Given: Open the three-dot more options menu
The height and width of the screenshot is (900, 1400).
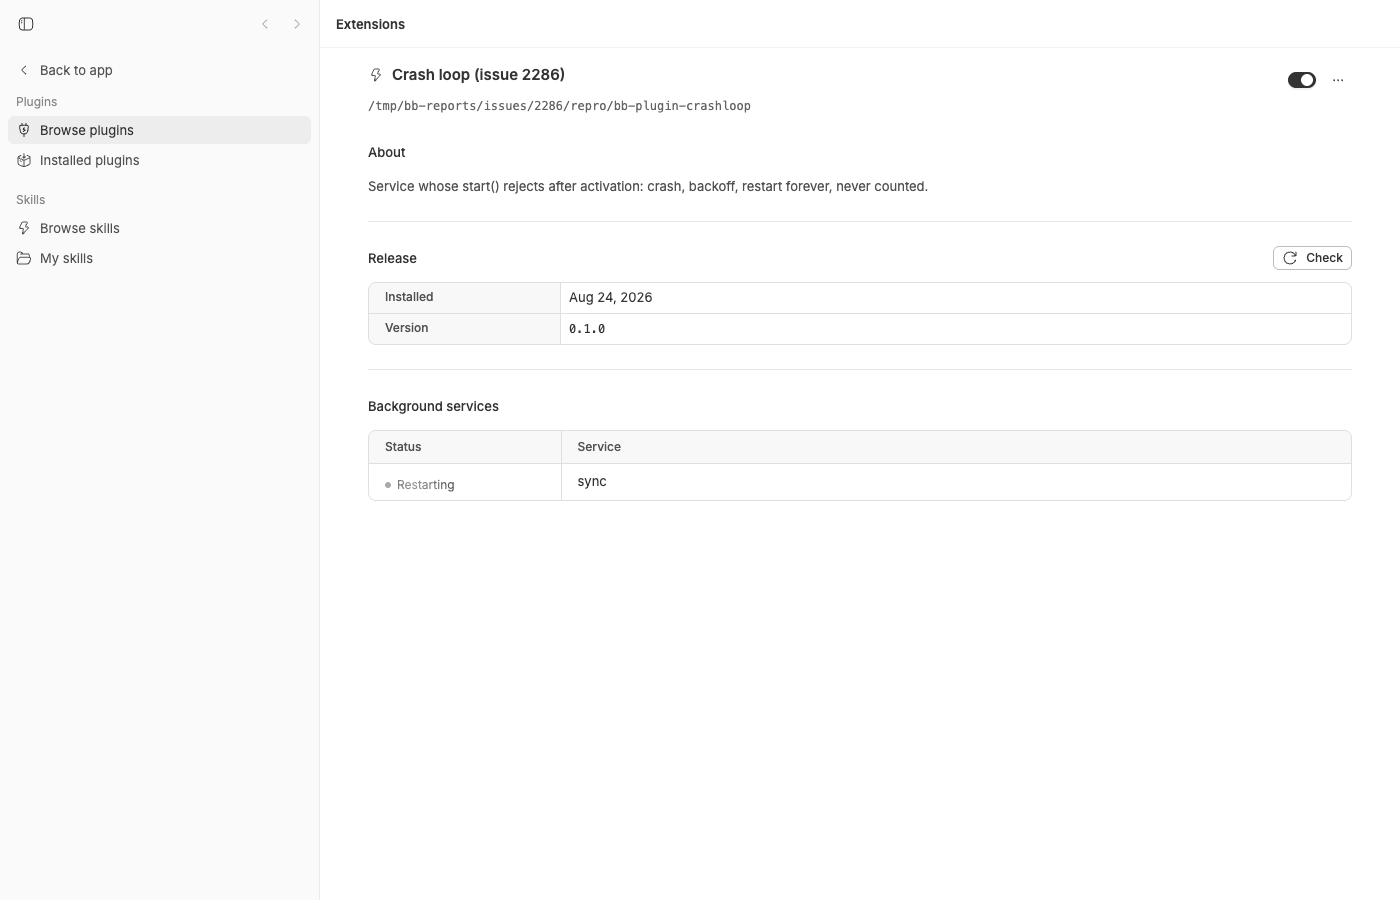Looking at the screenshot, I should pos(1338,80).
